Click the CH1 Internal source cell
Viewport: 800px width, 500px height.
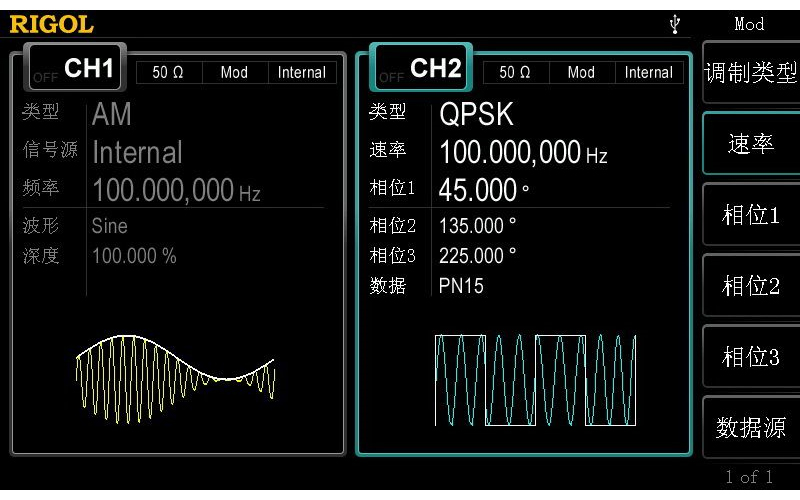pyautogui.click(x=302, y=72)
